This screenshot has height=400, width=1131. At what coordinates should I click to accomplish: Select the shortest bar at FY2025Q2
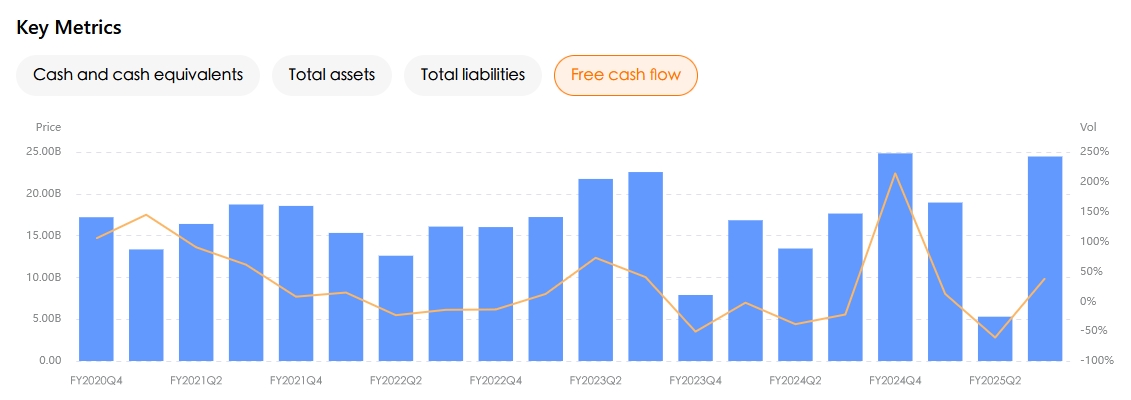(x=995, y=339)
